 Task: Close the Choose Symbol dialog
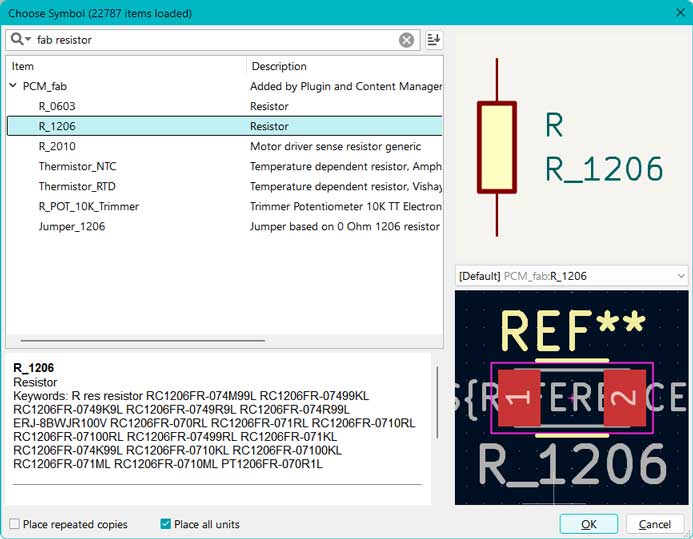click(681, 12)
